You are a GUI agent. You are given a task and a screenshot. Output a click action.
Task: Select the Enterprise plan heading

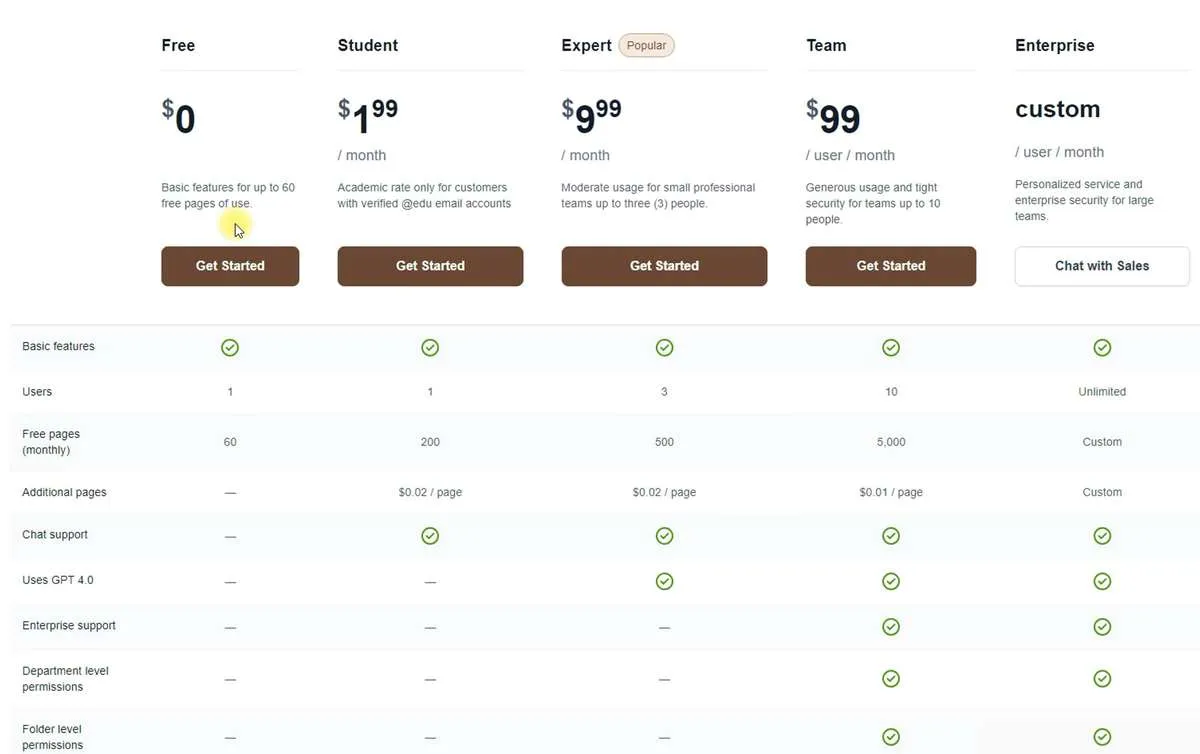coord(1054,45)
